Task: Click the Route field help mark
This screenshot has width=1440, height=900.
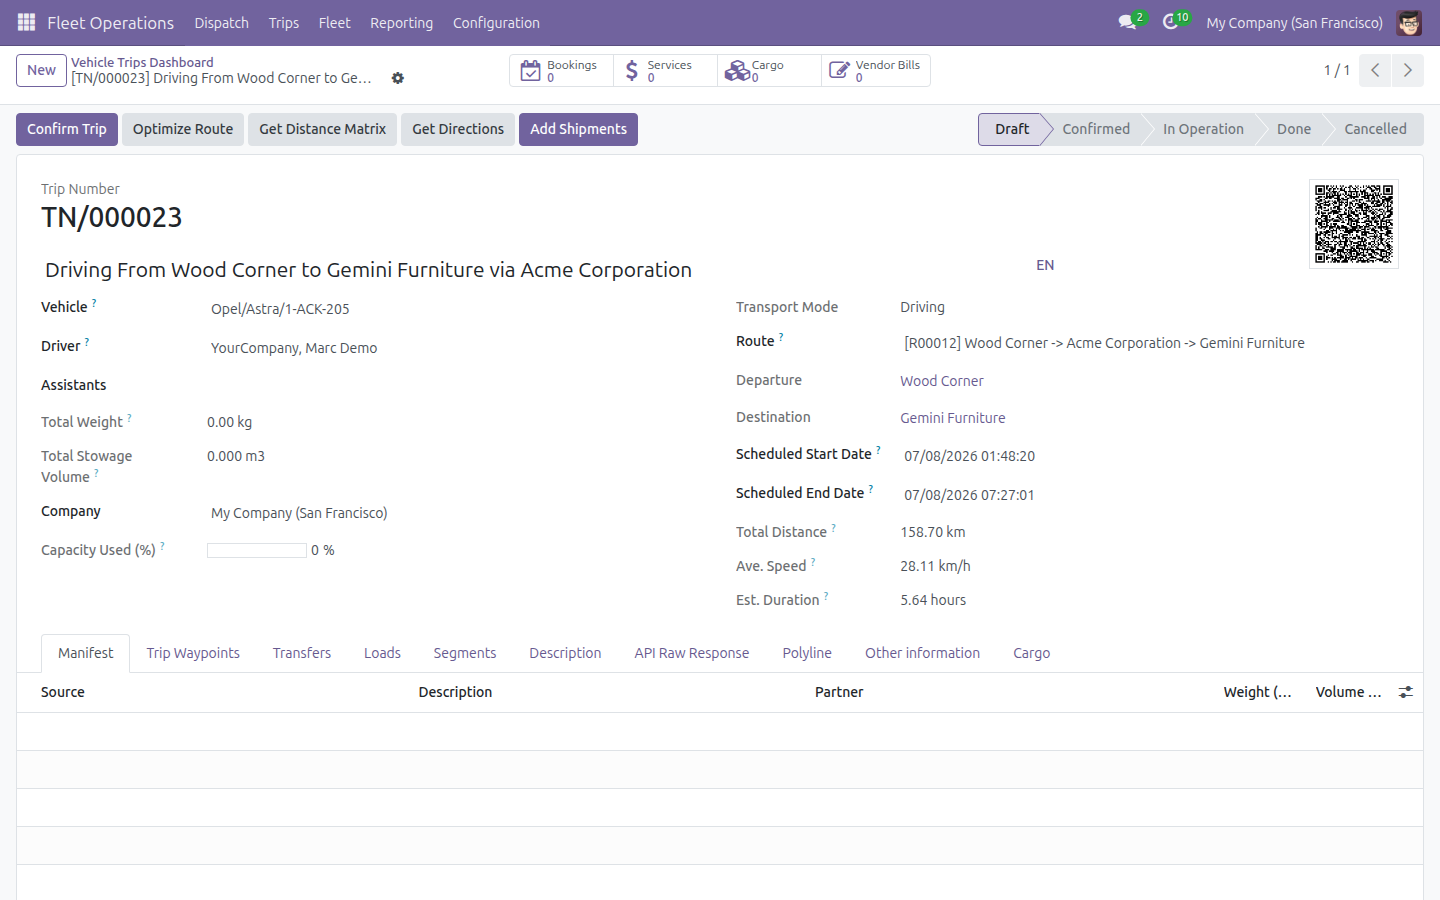Action: (x=781, y=336)
